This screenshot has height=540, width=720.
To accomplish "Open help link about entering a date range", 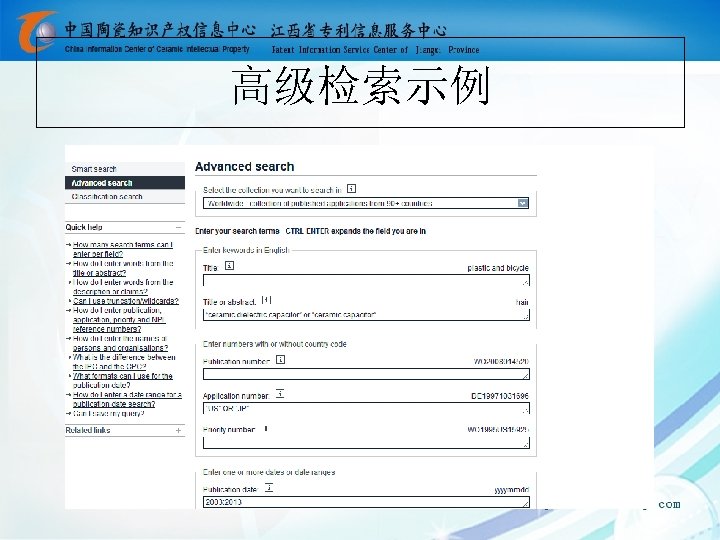I will (x=127, y=399).
